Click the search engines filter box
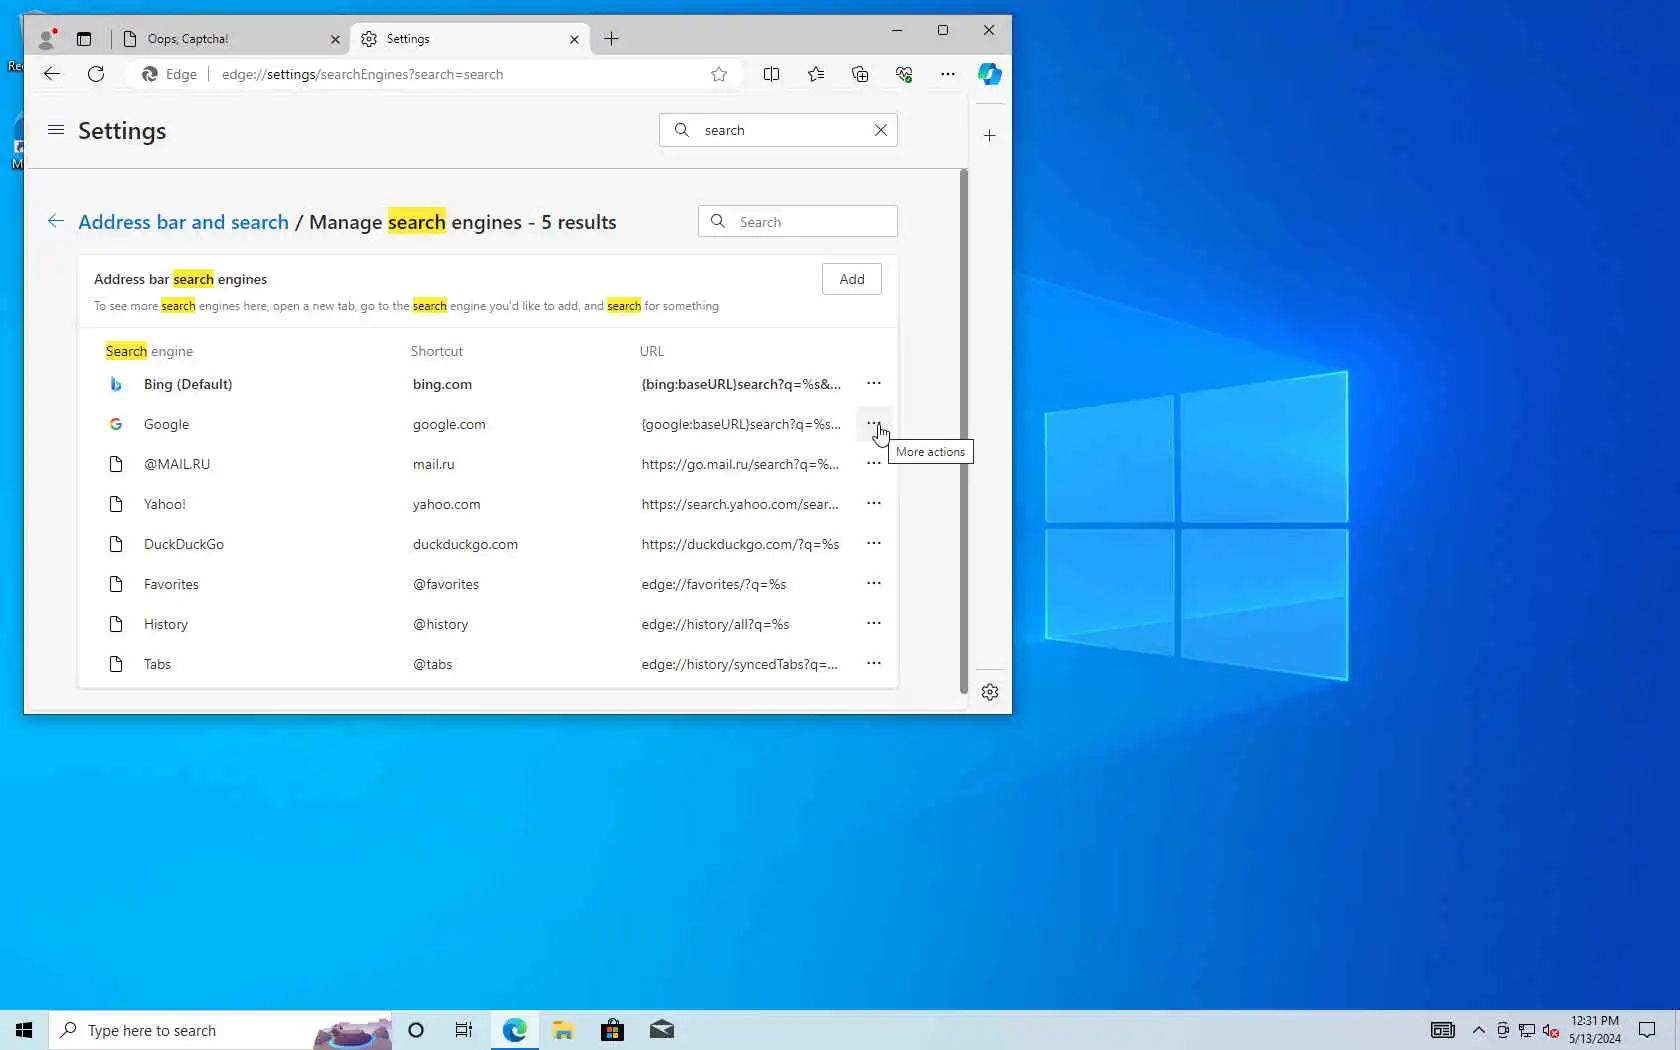This screenshot has width=1680, height=1050. (x=798, y=222)
